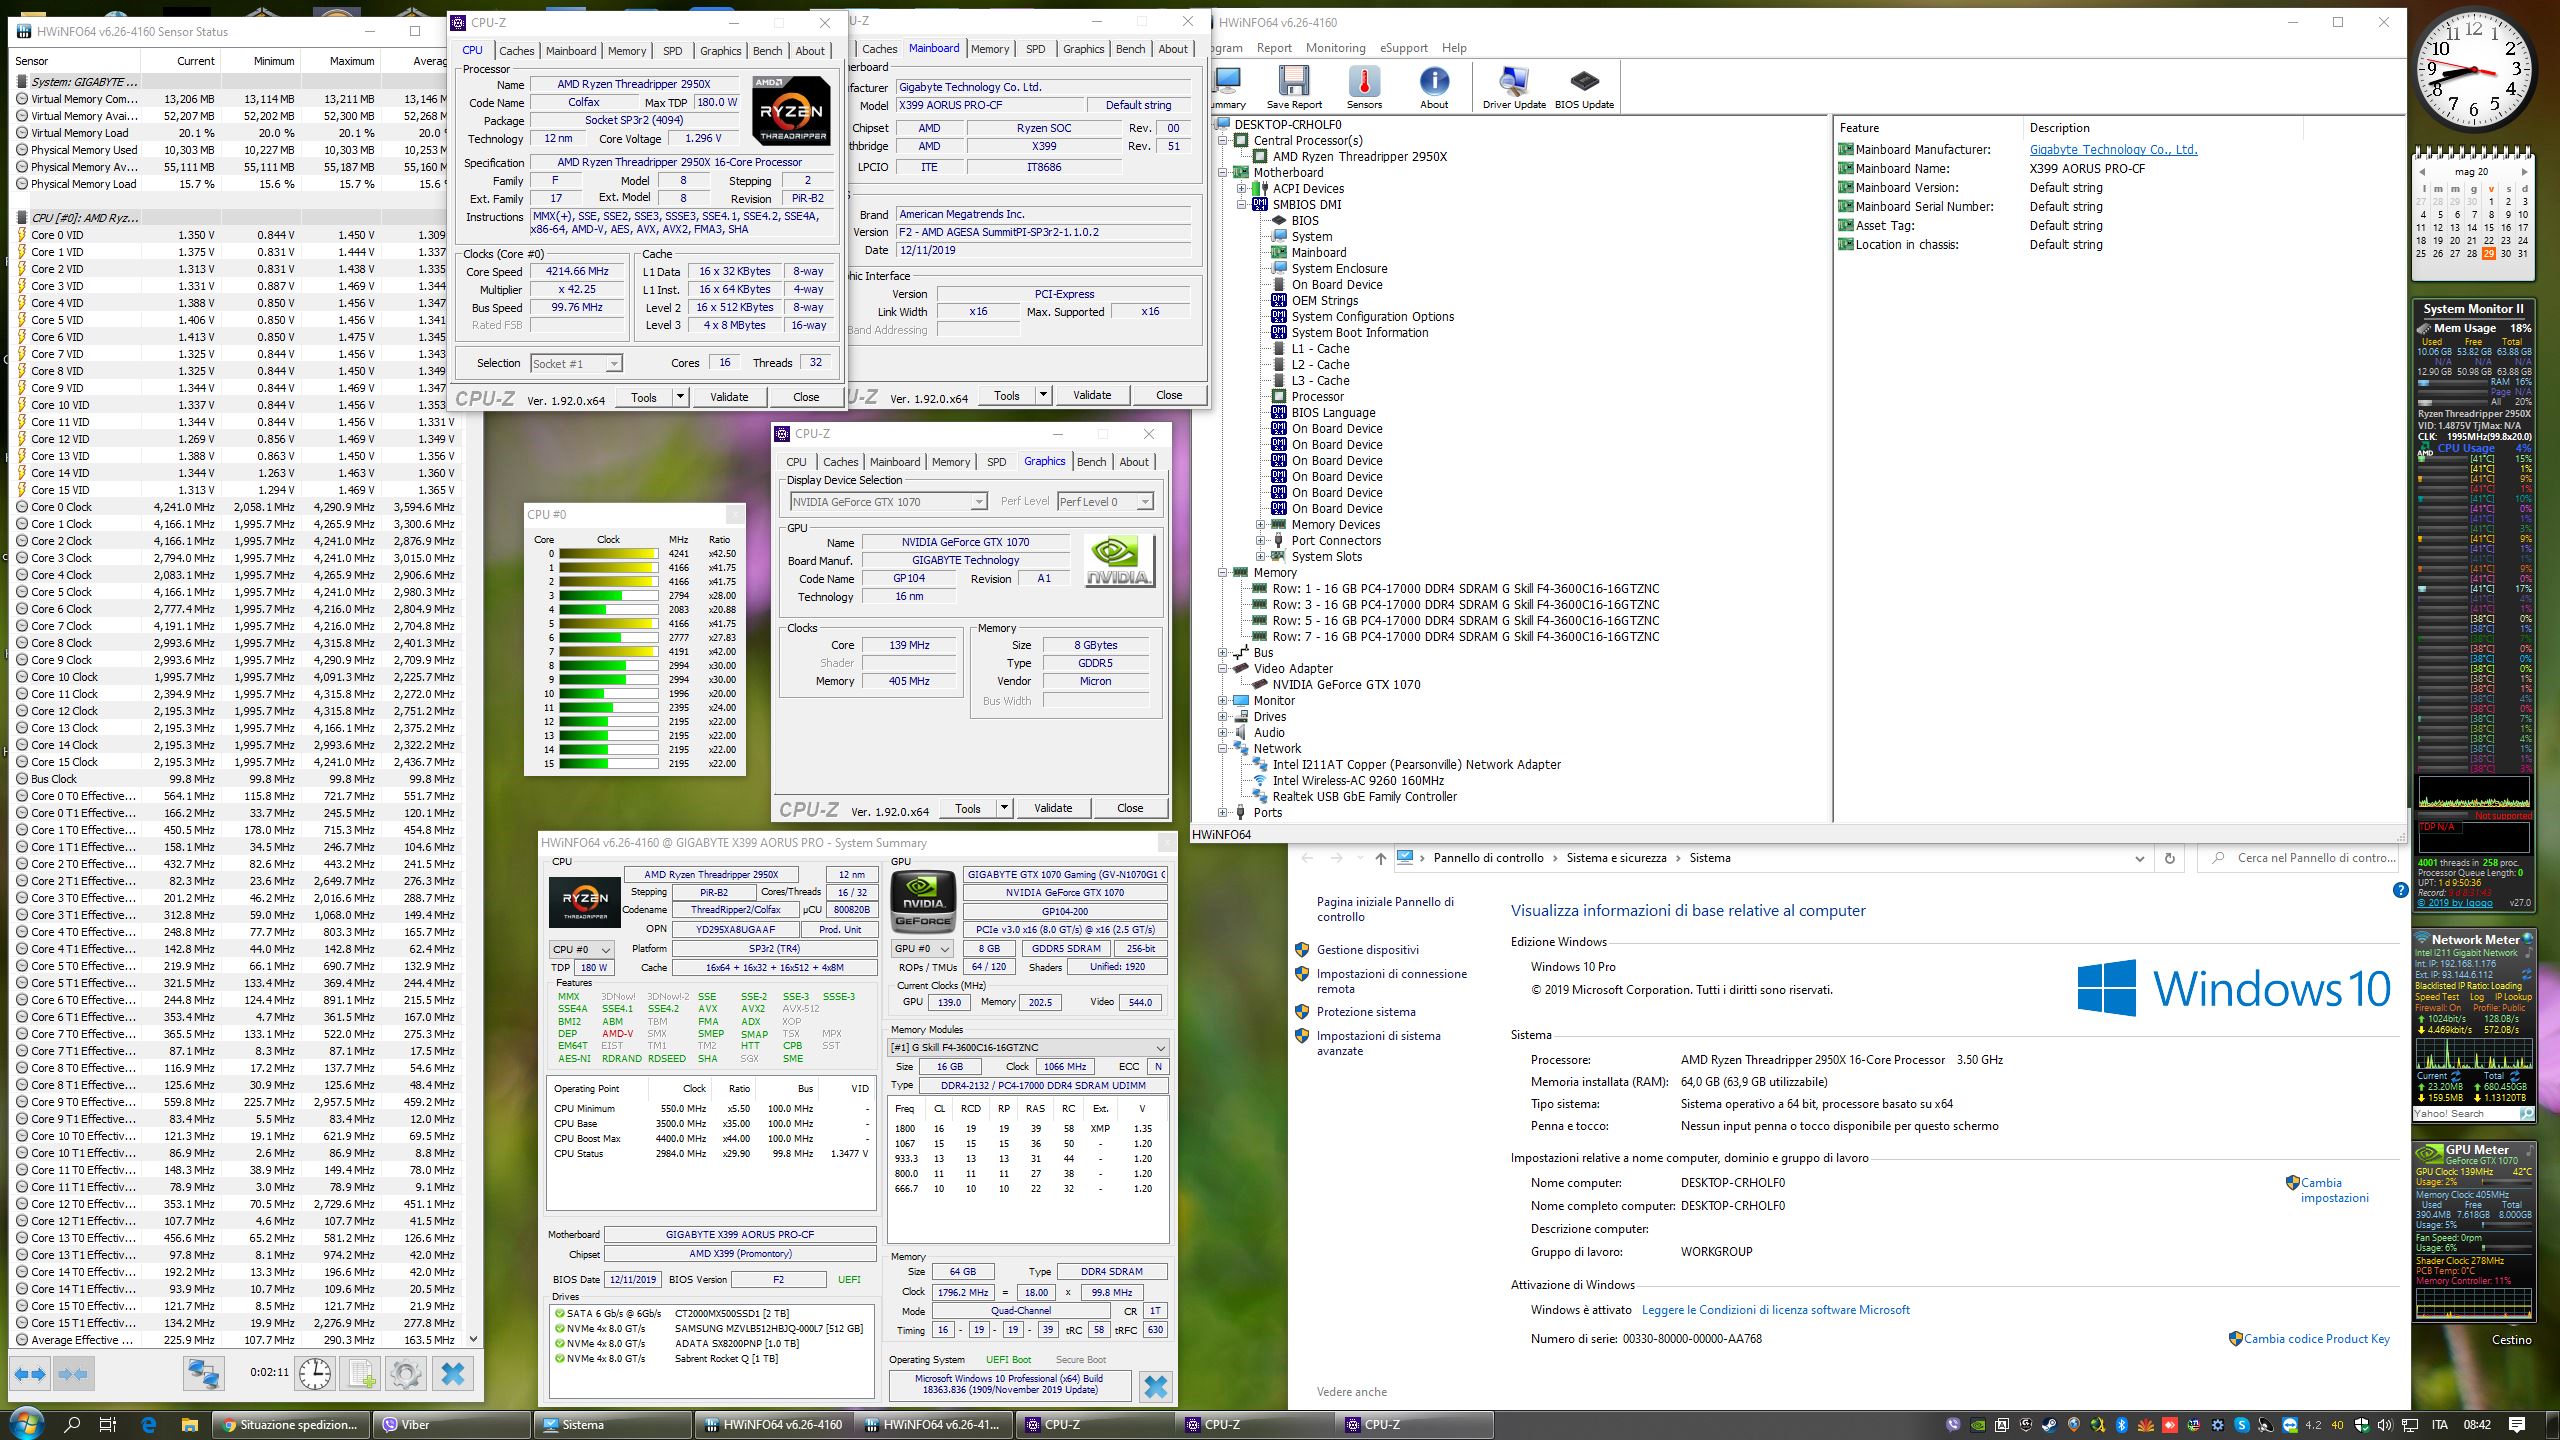Screen dimensions: 2560x1440
Task: Click the blue X close icon in Sensor Status
Action: (452, 1373)
